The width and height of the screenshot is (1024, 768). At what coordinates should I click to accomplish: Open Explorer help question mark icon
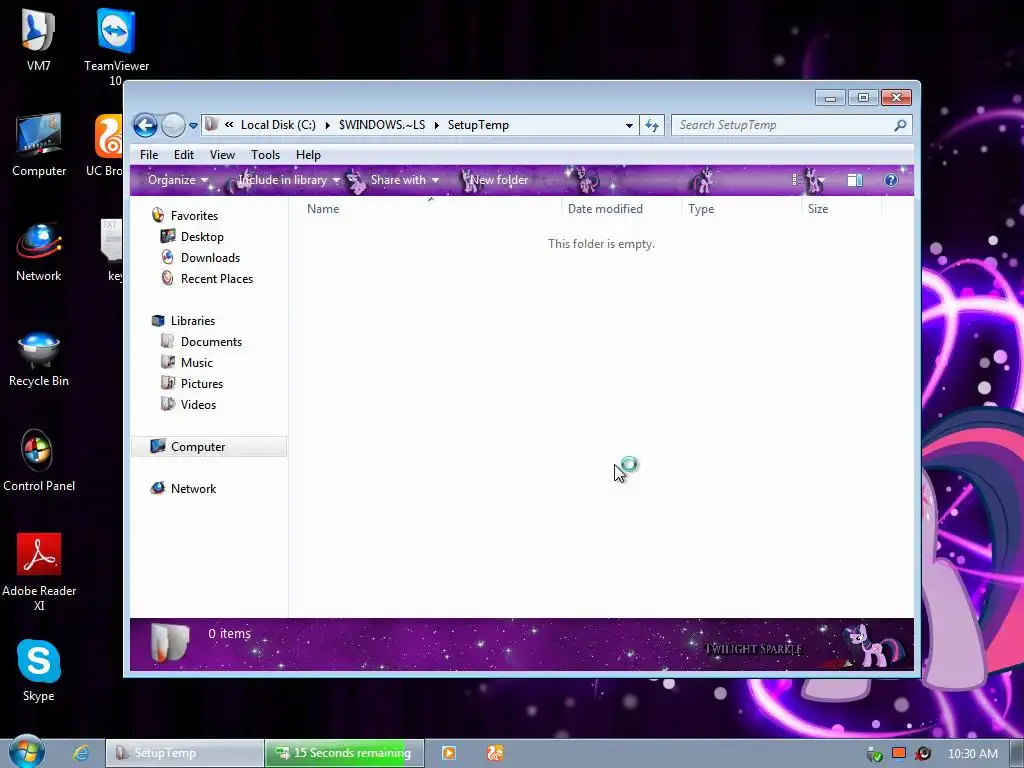point(891,180)
